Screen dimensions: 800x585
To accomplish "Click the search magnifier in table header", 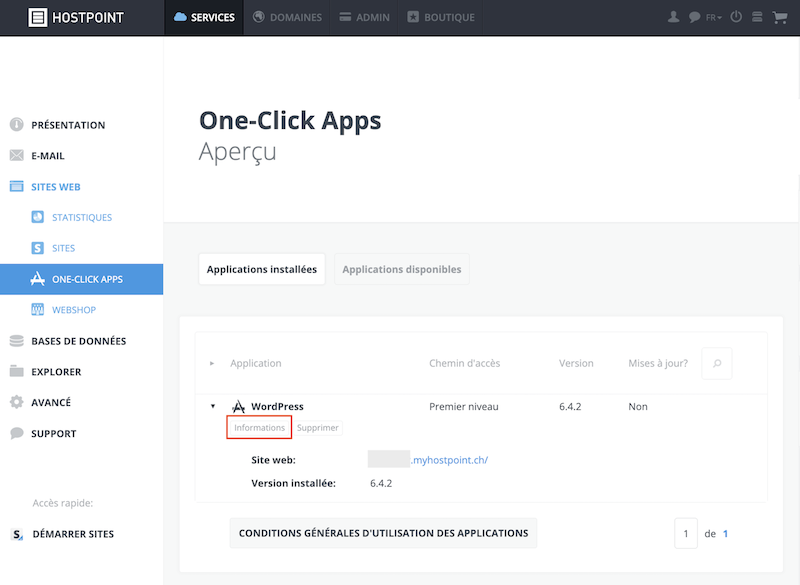I will pyautogui.click(x=717, y=363).
